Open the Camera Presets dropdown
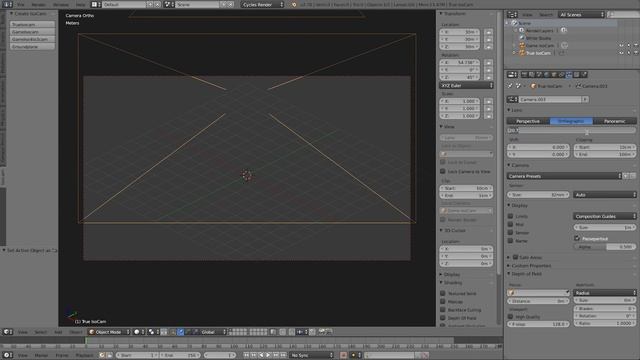640x360 pixels. pyautogui.click(x=564, y=176)
